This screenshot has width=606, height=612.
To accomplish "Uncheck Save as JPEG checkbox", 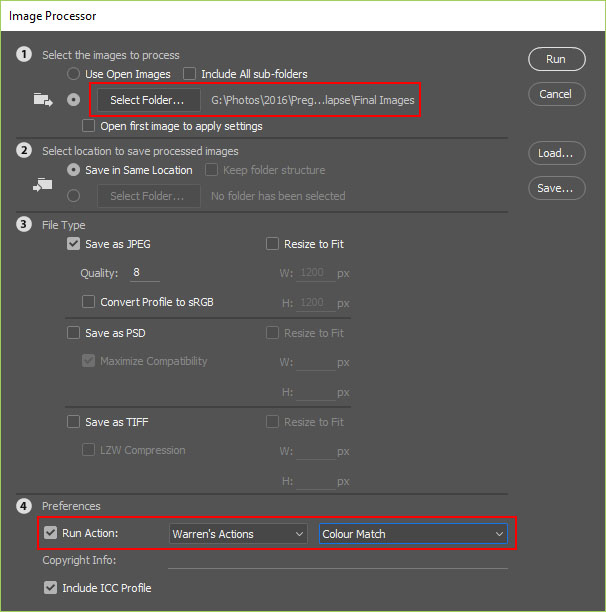I will [x=73, y=244].
